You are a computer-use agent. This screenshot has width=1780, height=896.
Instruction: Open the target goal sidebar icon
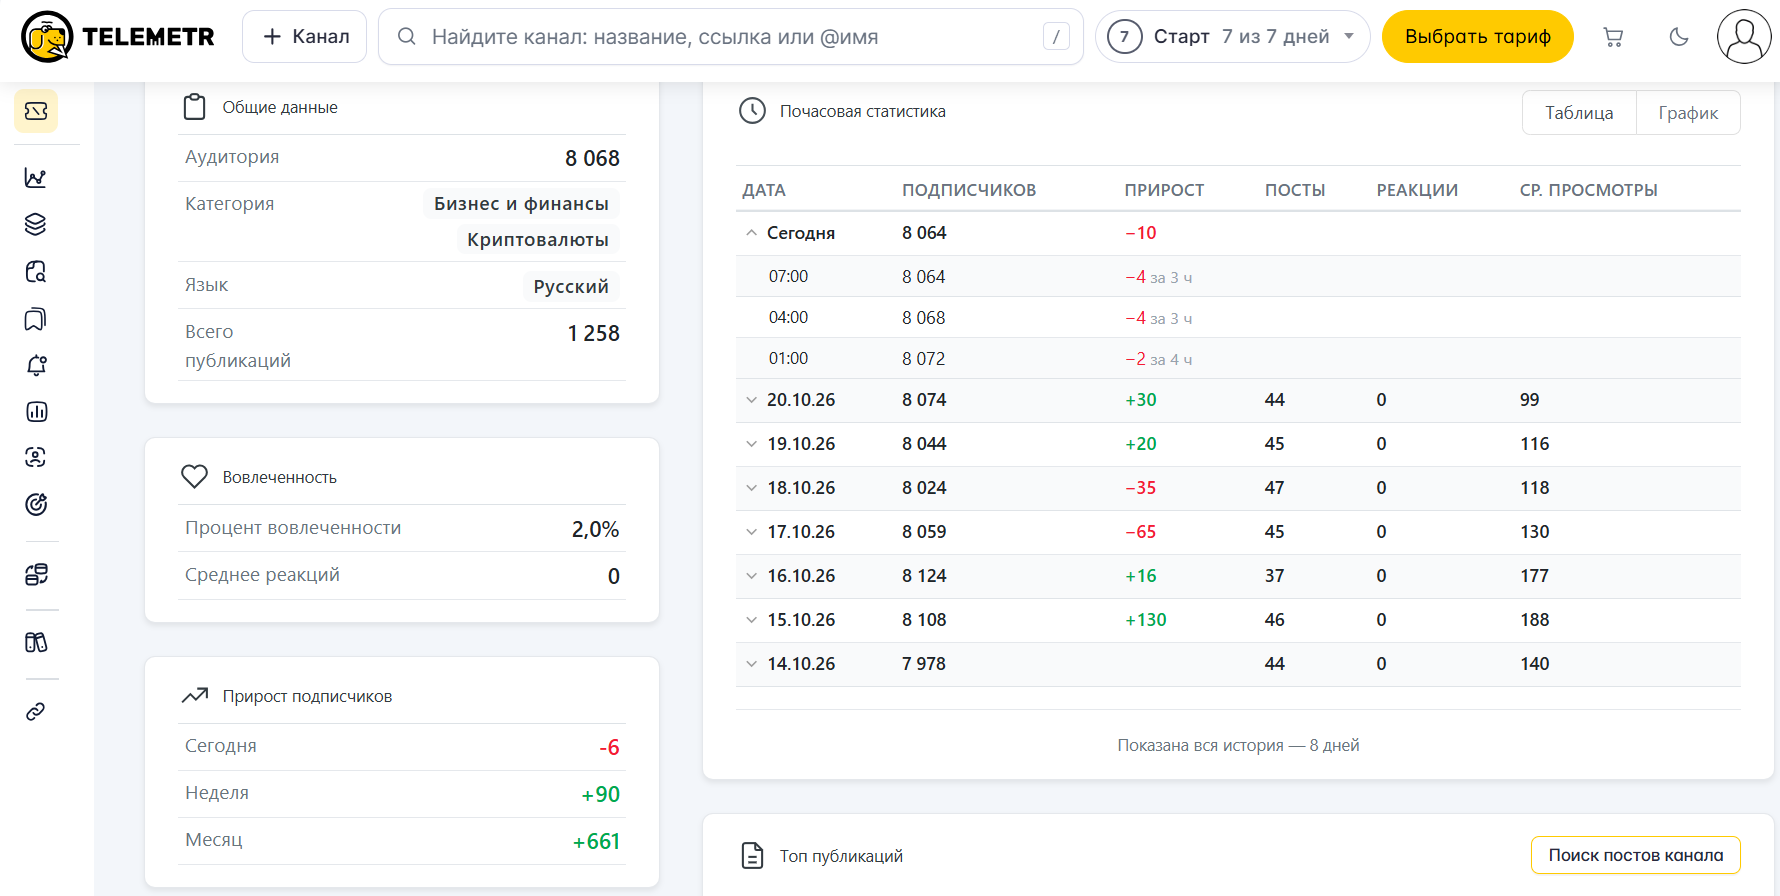coord(36,505)
